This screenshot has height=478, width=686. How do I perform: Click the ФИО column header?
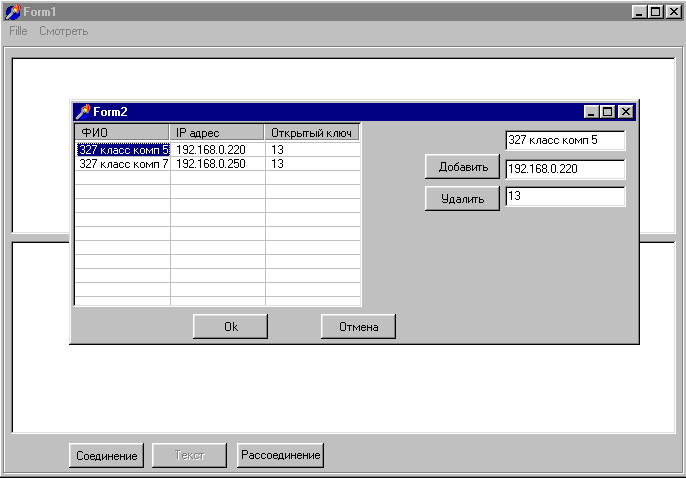click(122, 132)
